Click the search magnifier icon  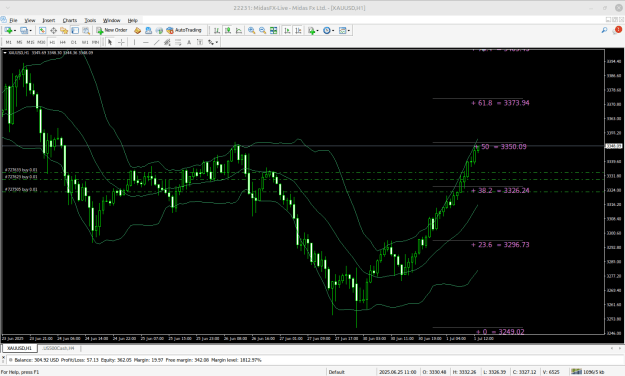tap(604, 30)
